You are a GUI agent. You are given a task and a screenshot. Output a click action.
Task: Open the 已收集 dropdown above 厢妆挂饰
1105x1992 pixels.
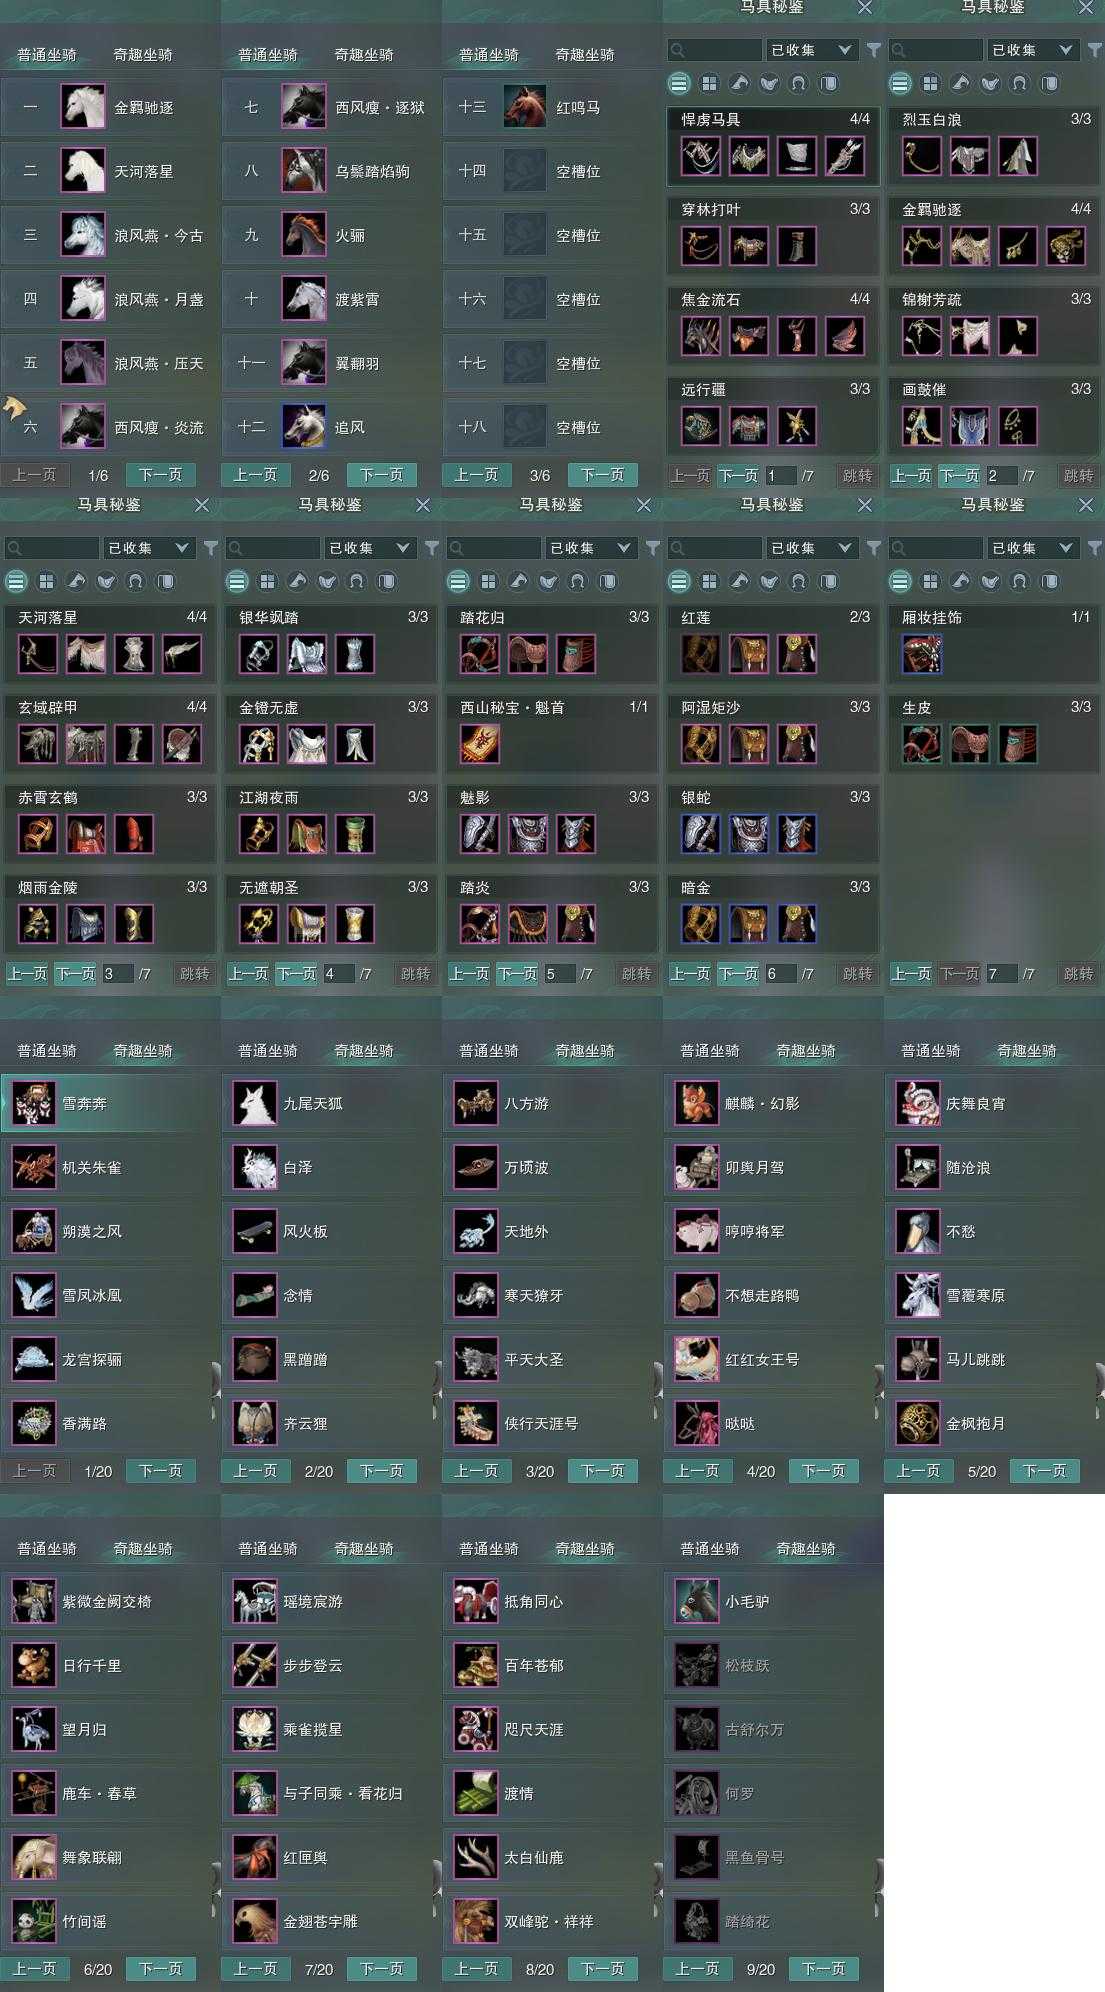[x=1031, y=548]
